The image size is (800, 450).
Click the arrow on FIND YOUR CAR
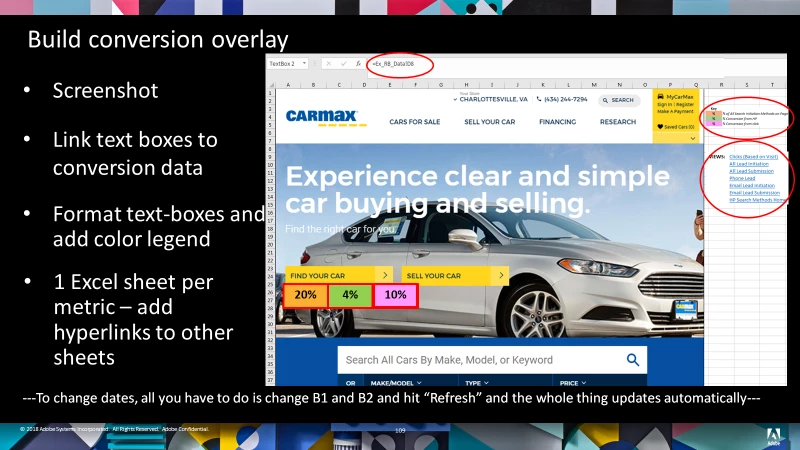pyautogui.click(x=385, y=275)
